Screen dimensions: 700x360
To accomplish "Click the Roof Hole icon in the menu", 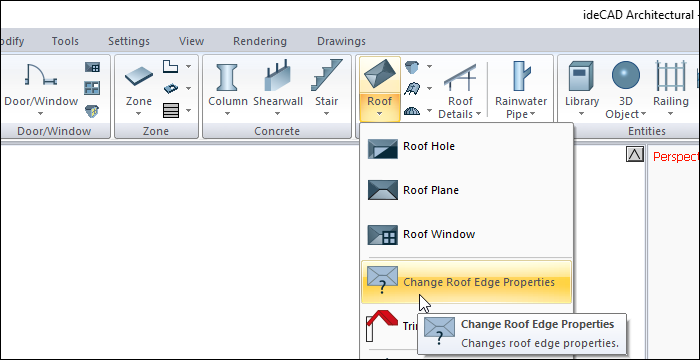I will (x=383, y=149).
